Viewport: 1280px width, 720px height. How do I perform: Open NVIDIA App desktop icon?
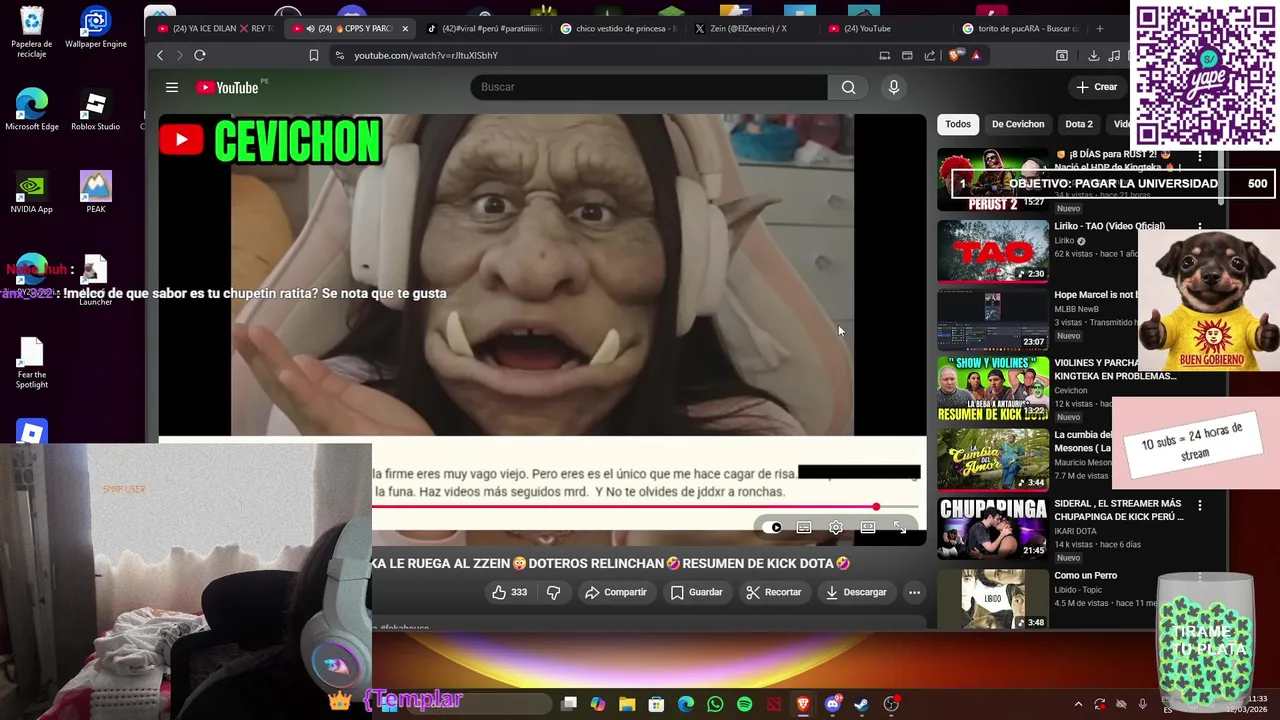32,192
